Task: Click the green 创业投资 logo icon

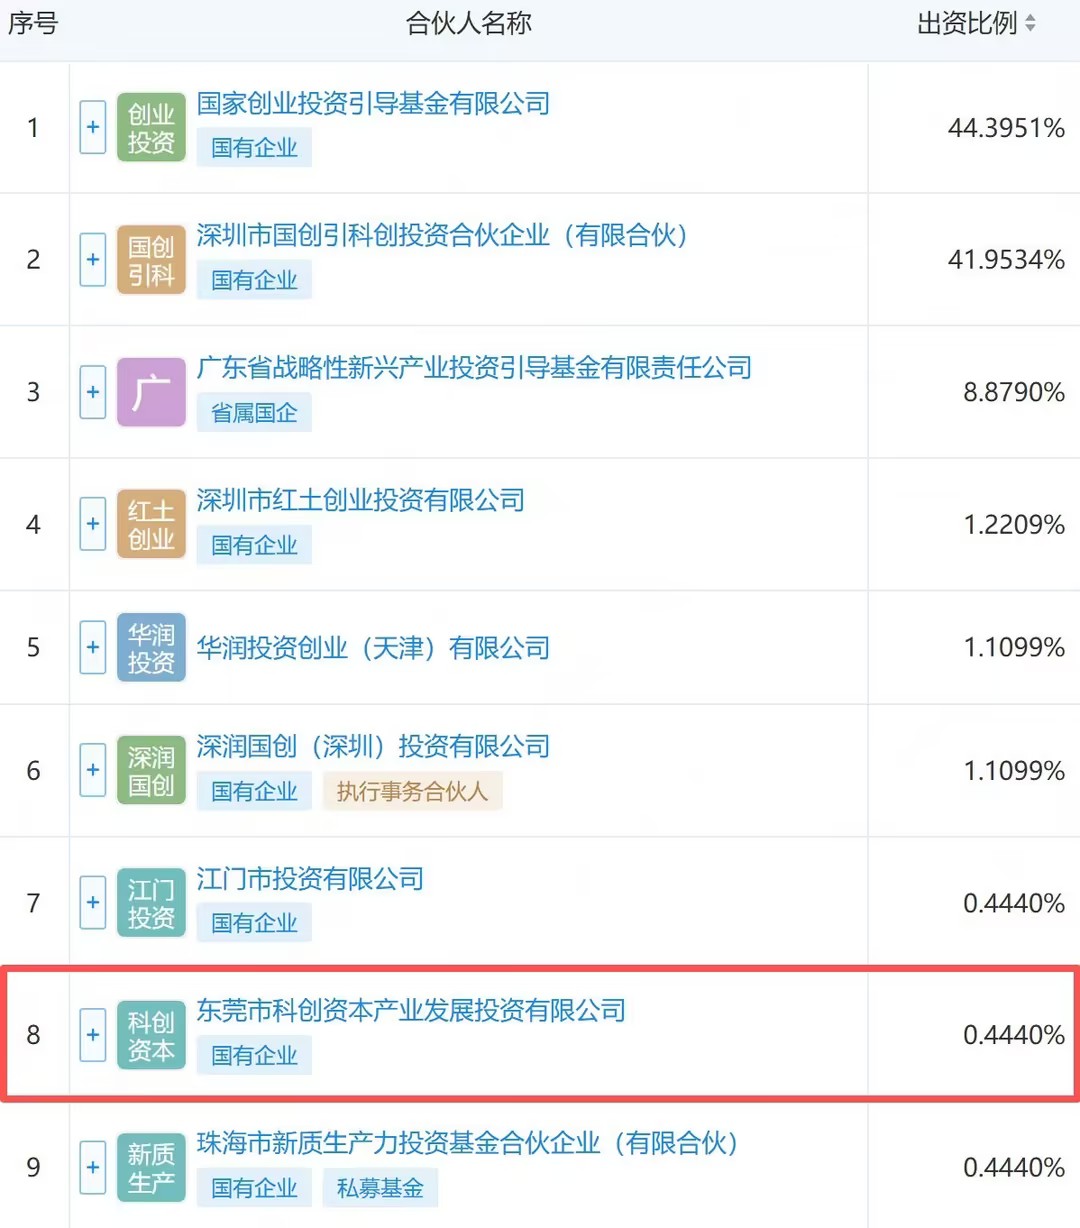Action: point(151,128)
